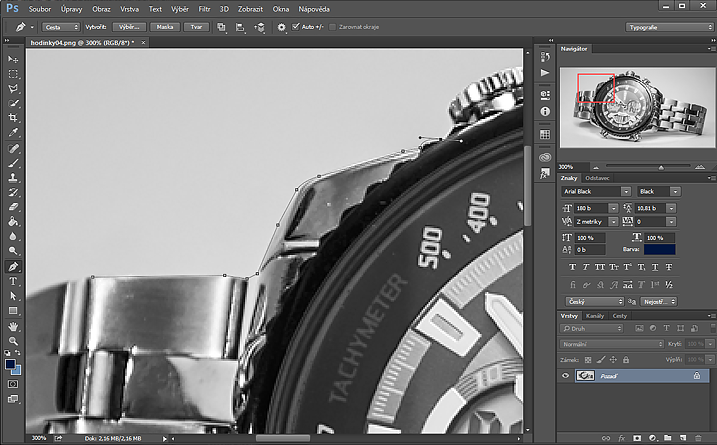Screen dimensions: 717x445
Task: Click the Barva text color swatch
Action: (x=659, y=250)
